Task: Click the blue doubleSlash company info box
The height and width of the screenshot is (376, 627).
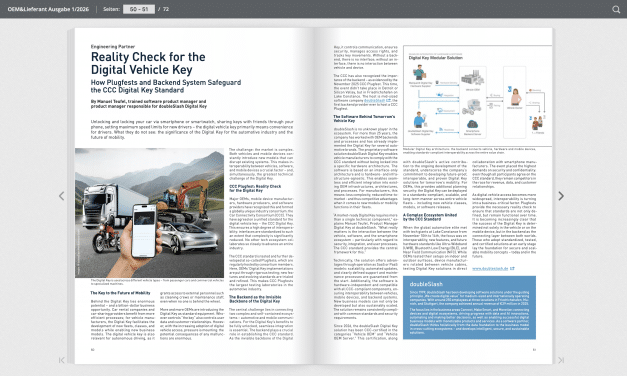Action: 469,308
